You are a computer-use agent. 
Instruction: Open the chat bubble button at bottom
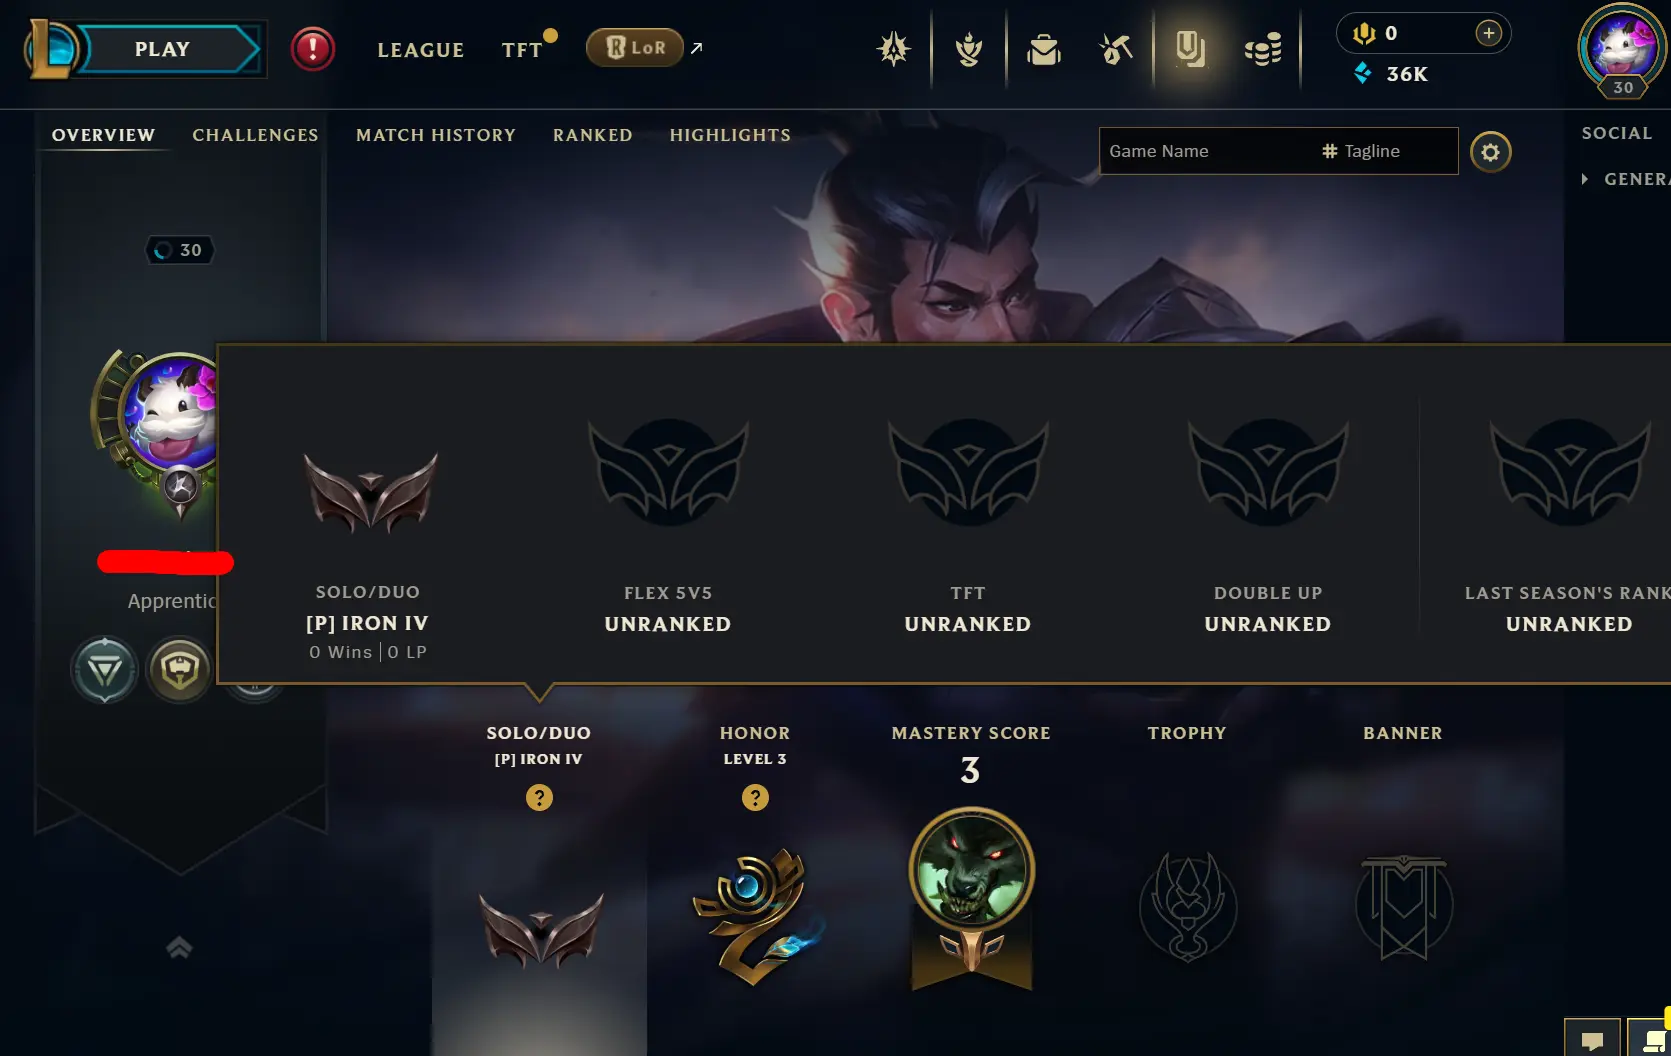coord(1592,1040)
